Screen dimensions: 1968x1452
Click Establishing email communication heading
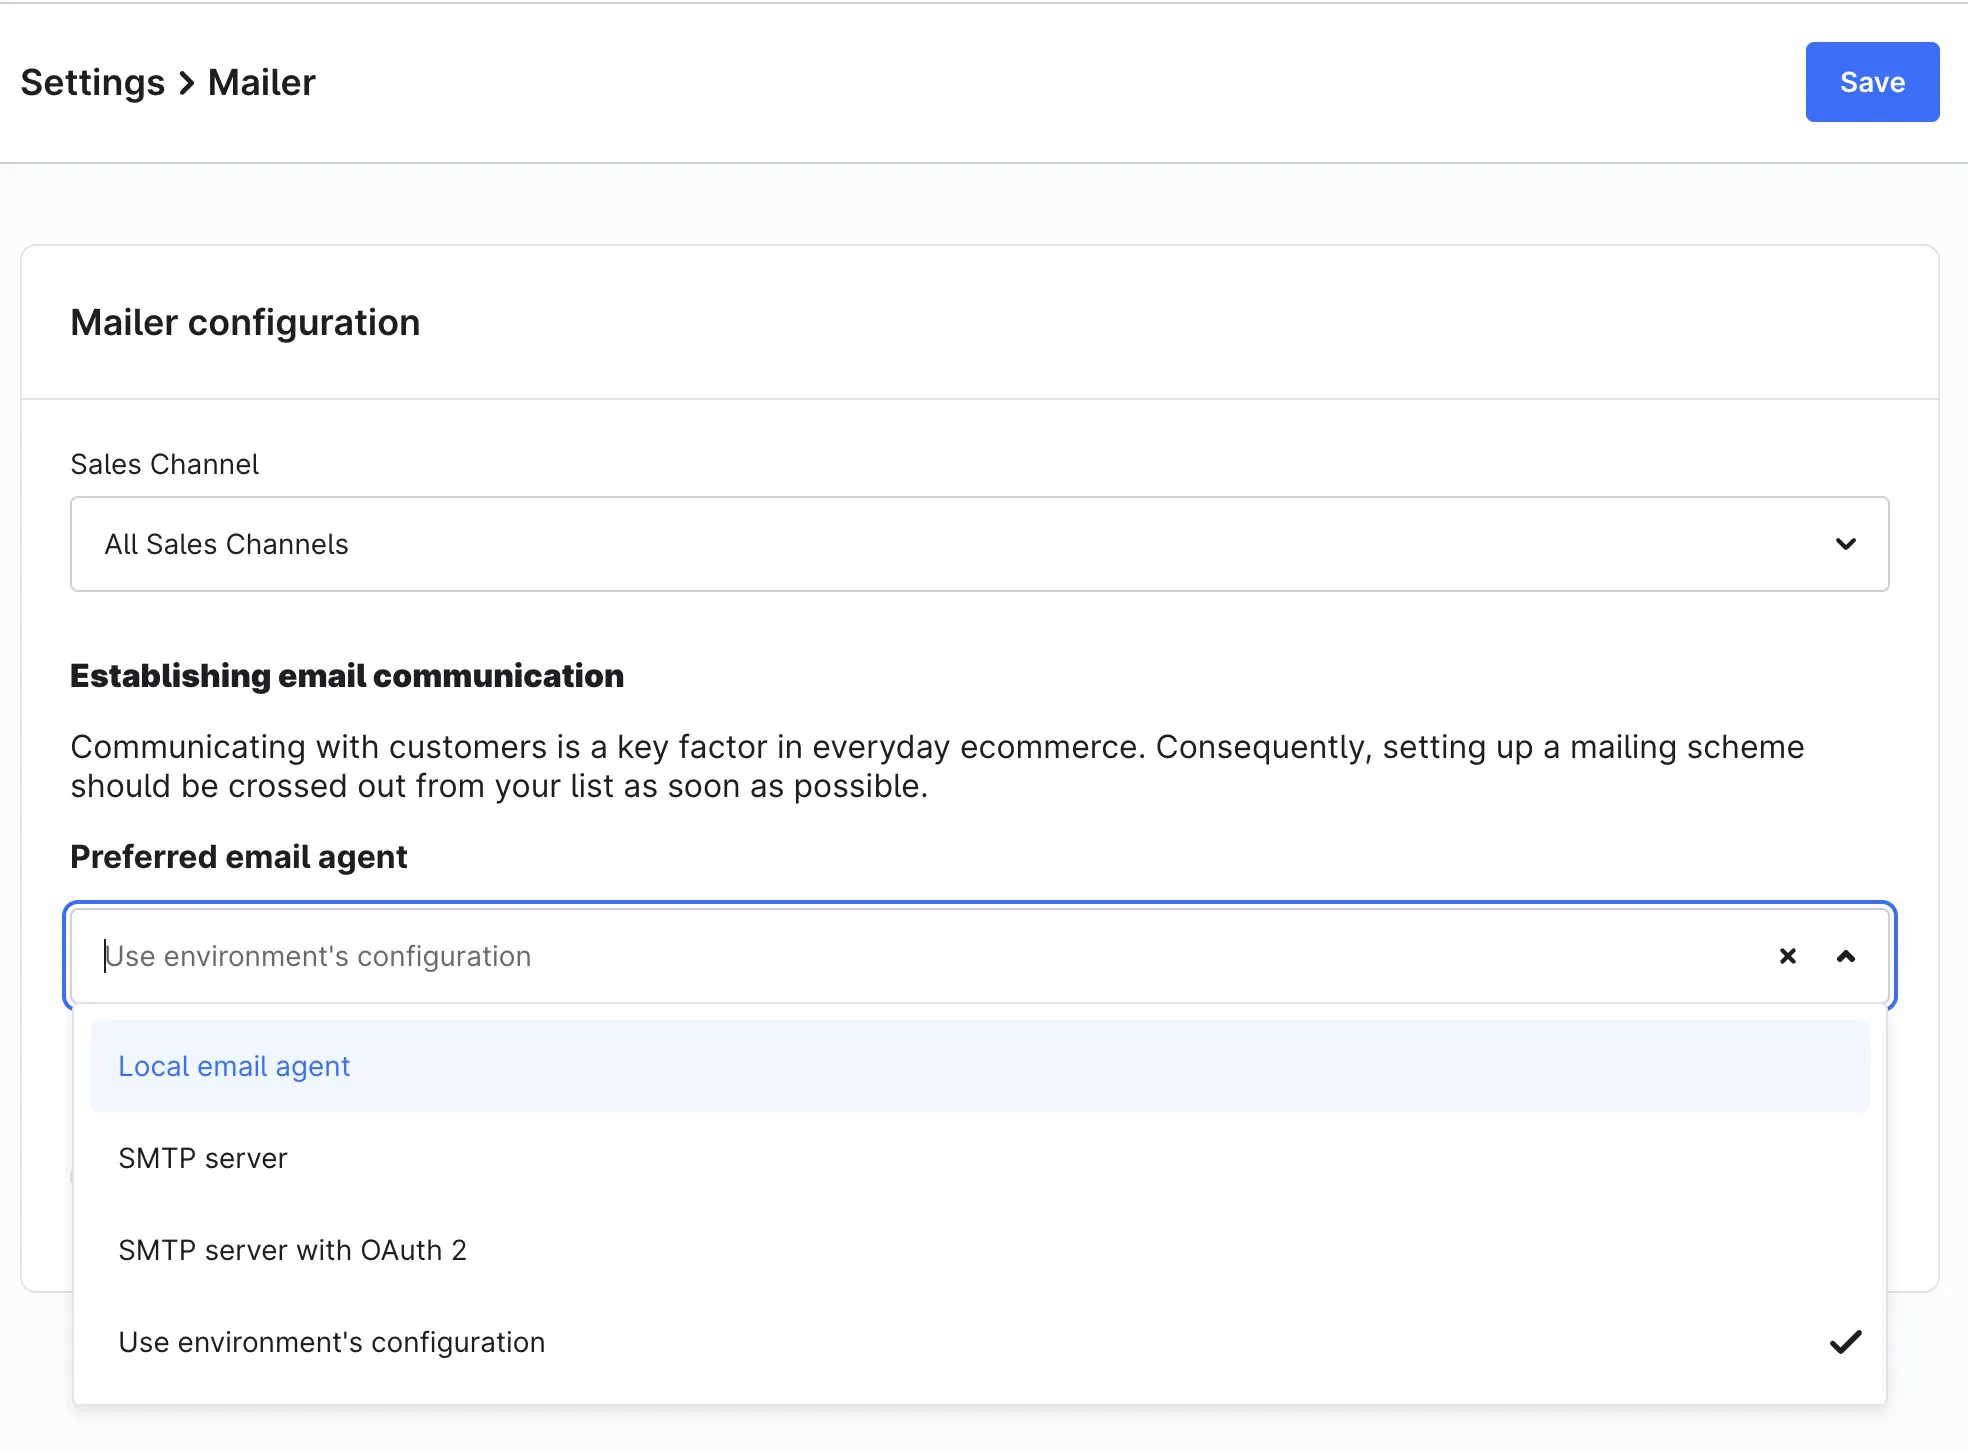(x=346, y=676)
